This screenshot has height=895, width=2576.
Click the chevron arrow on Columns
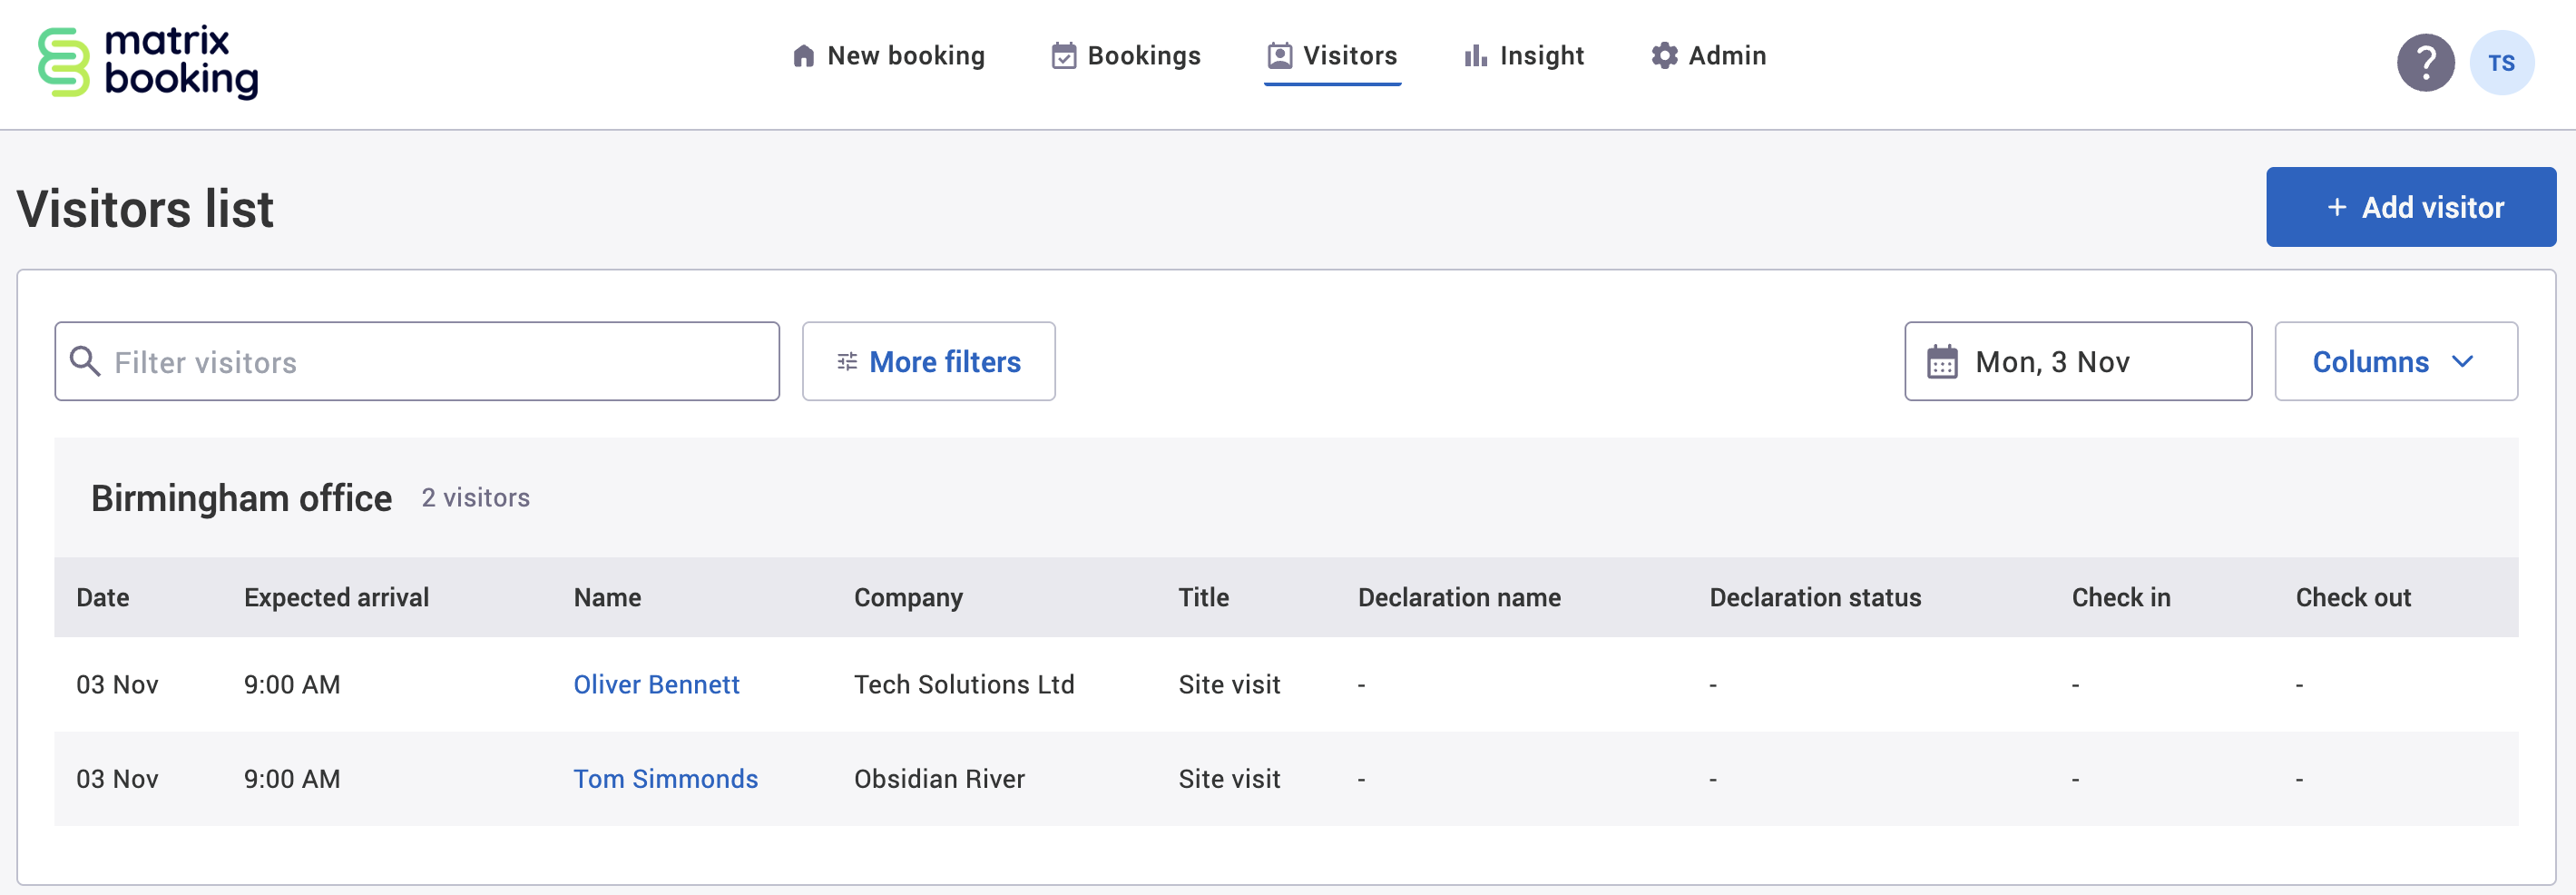pyautogui.click(x=2463, y=362)
